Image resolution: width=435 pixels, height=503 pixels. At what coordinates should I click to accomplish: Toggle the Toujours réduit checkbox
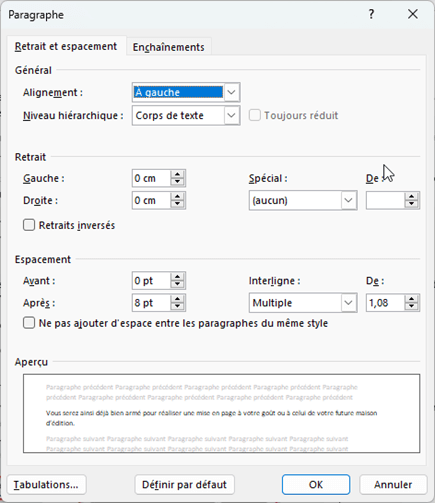[x=255, y=115]
